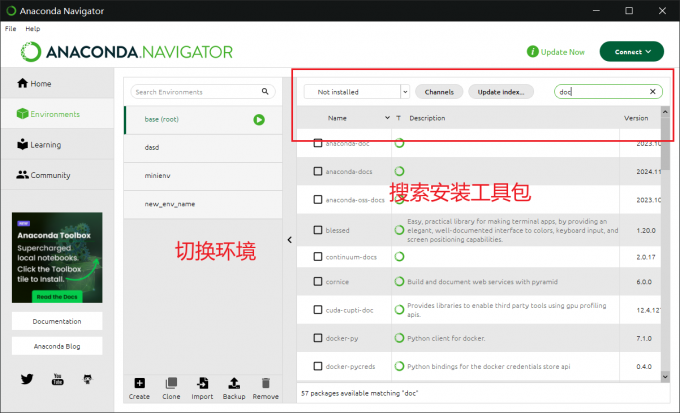
Task: Open the YouTube icon link
Action: [57, 379]
